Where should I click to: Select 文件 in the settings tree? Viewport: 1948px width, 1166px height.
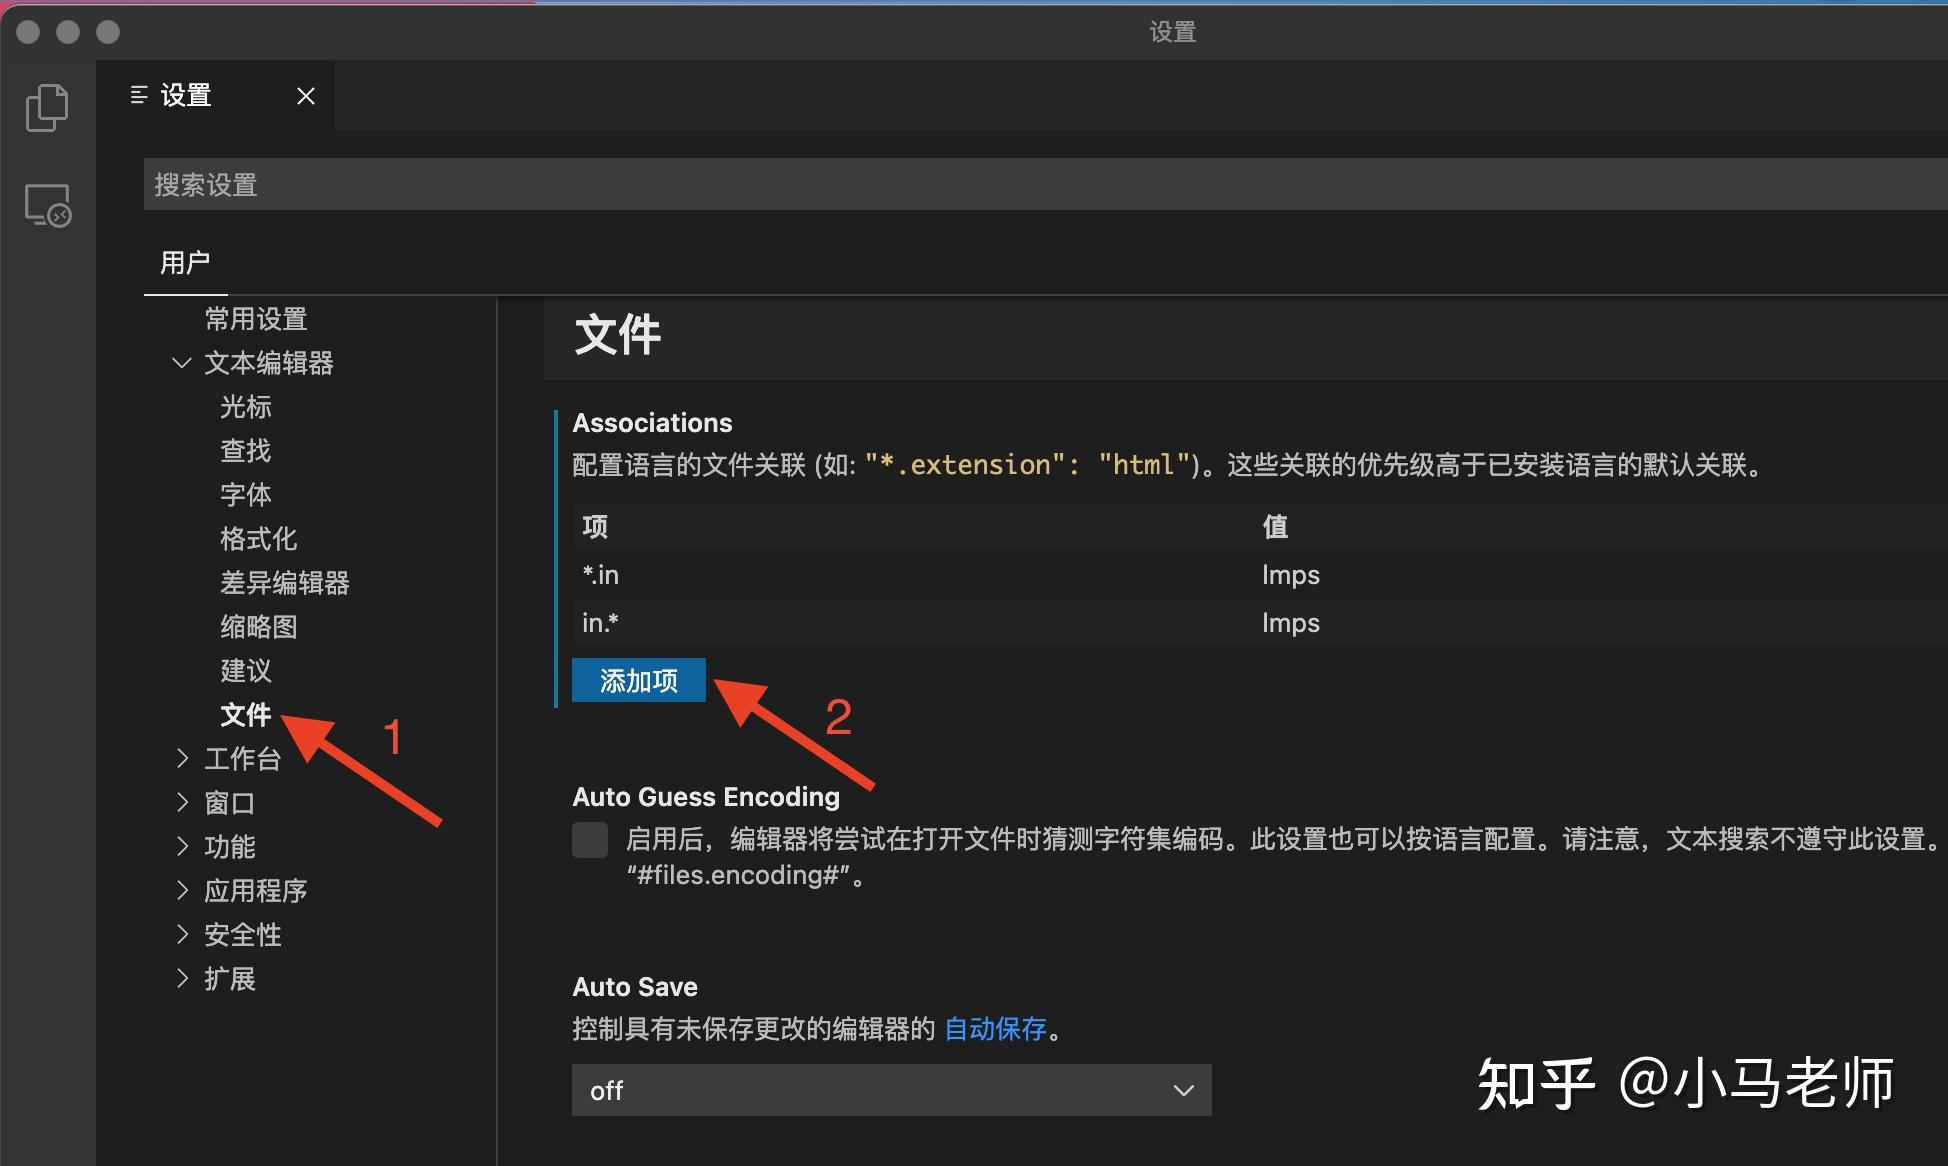coord(246,714)
